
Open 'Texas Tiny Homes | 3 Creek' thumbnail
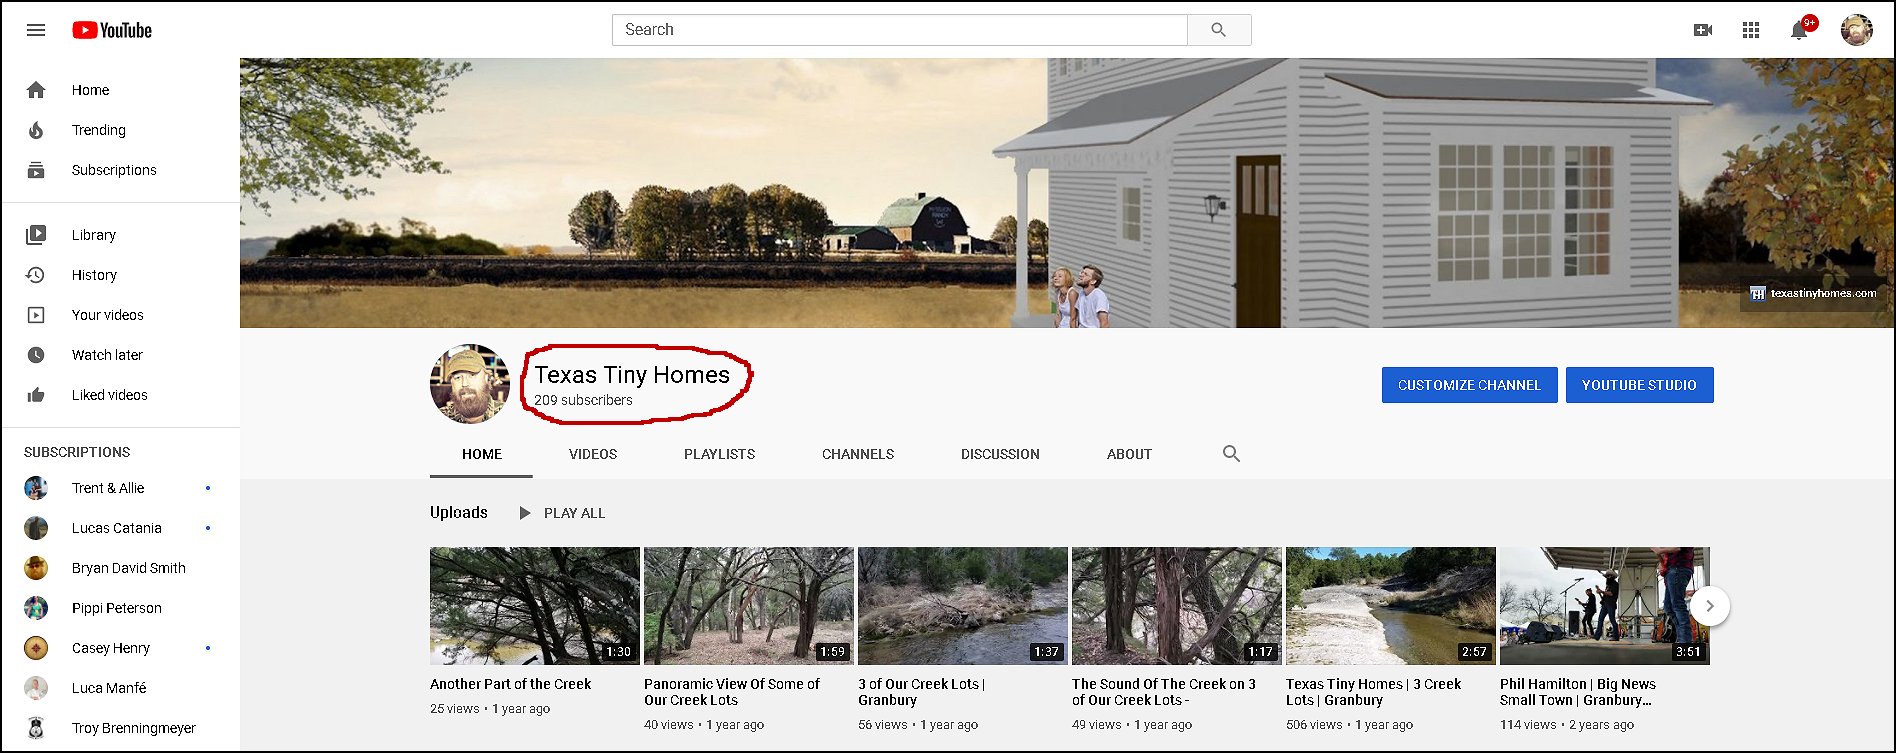click(1391, 606)
